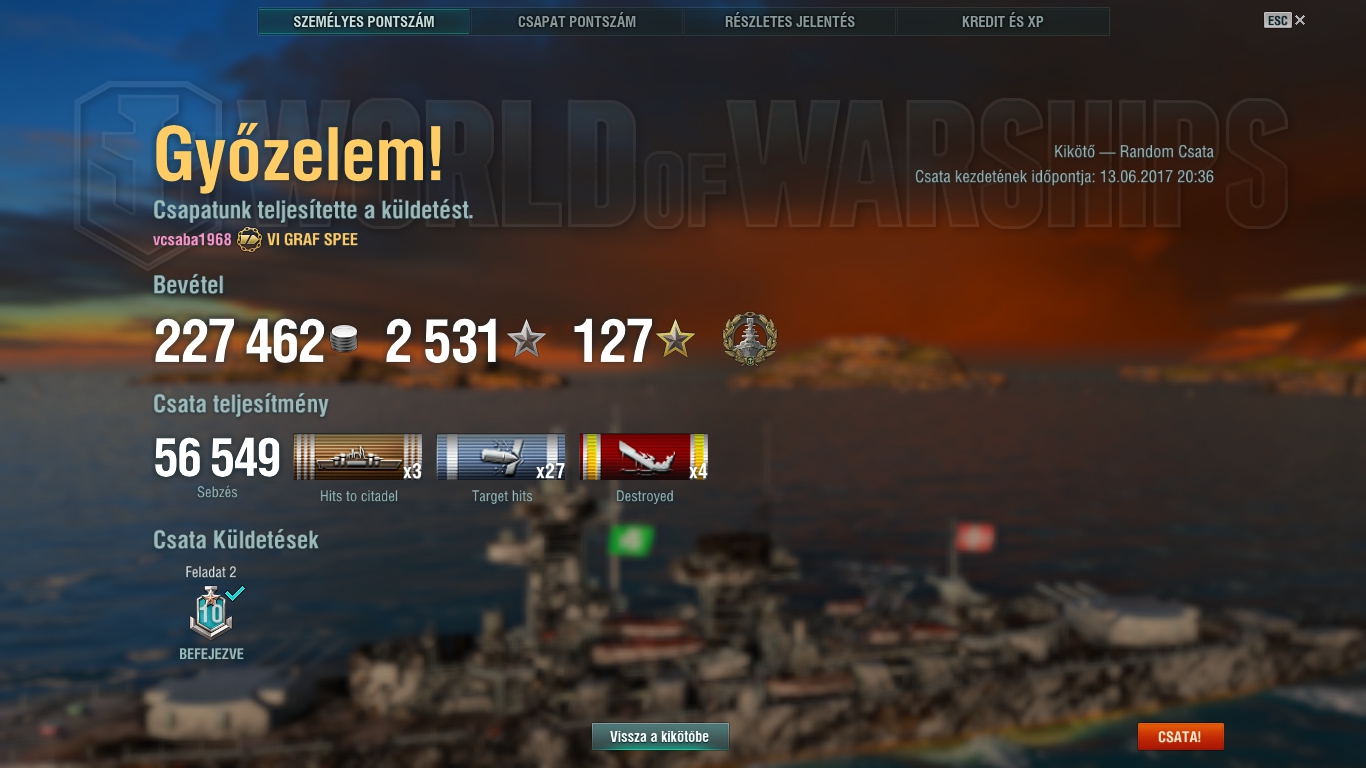
Task: Click the Vissza a kikötőbe button
Action: point(660,737)
